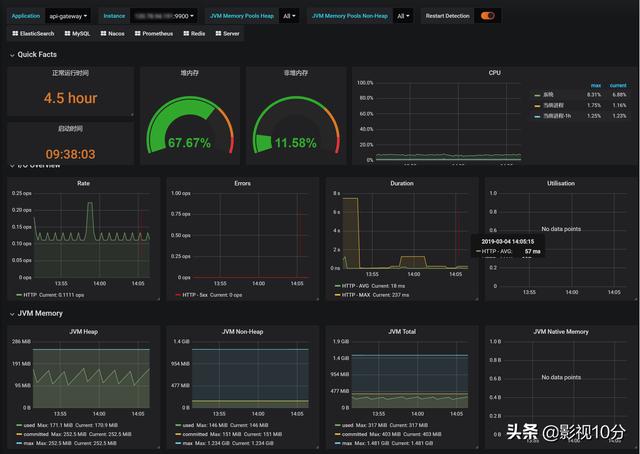The image size is (640, 454).
Task: Toggle HTTP - MAX series in Duration legend
Action: pos(356,295)
